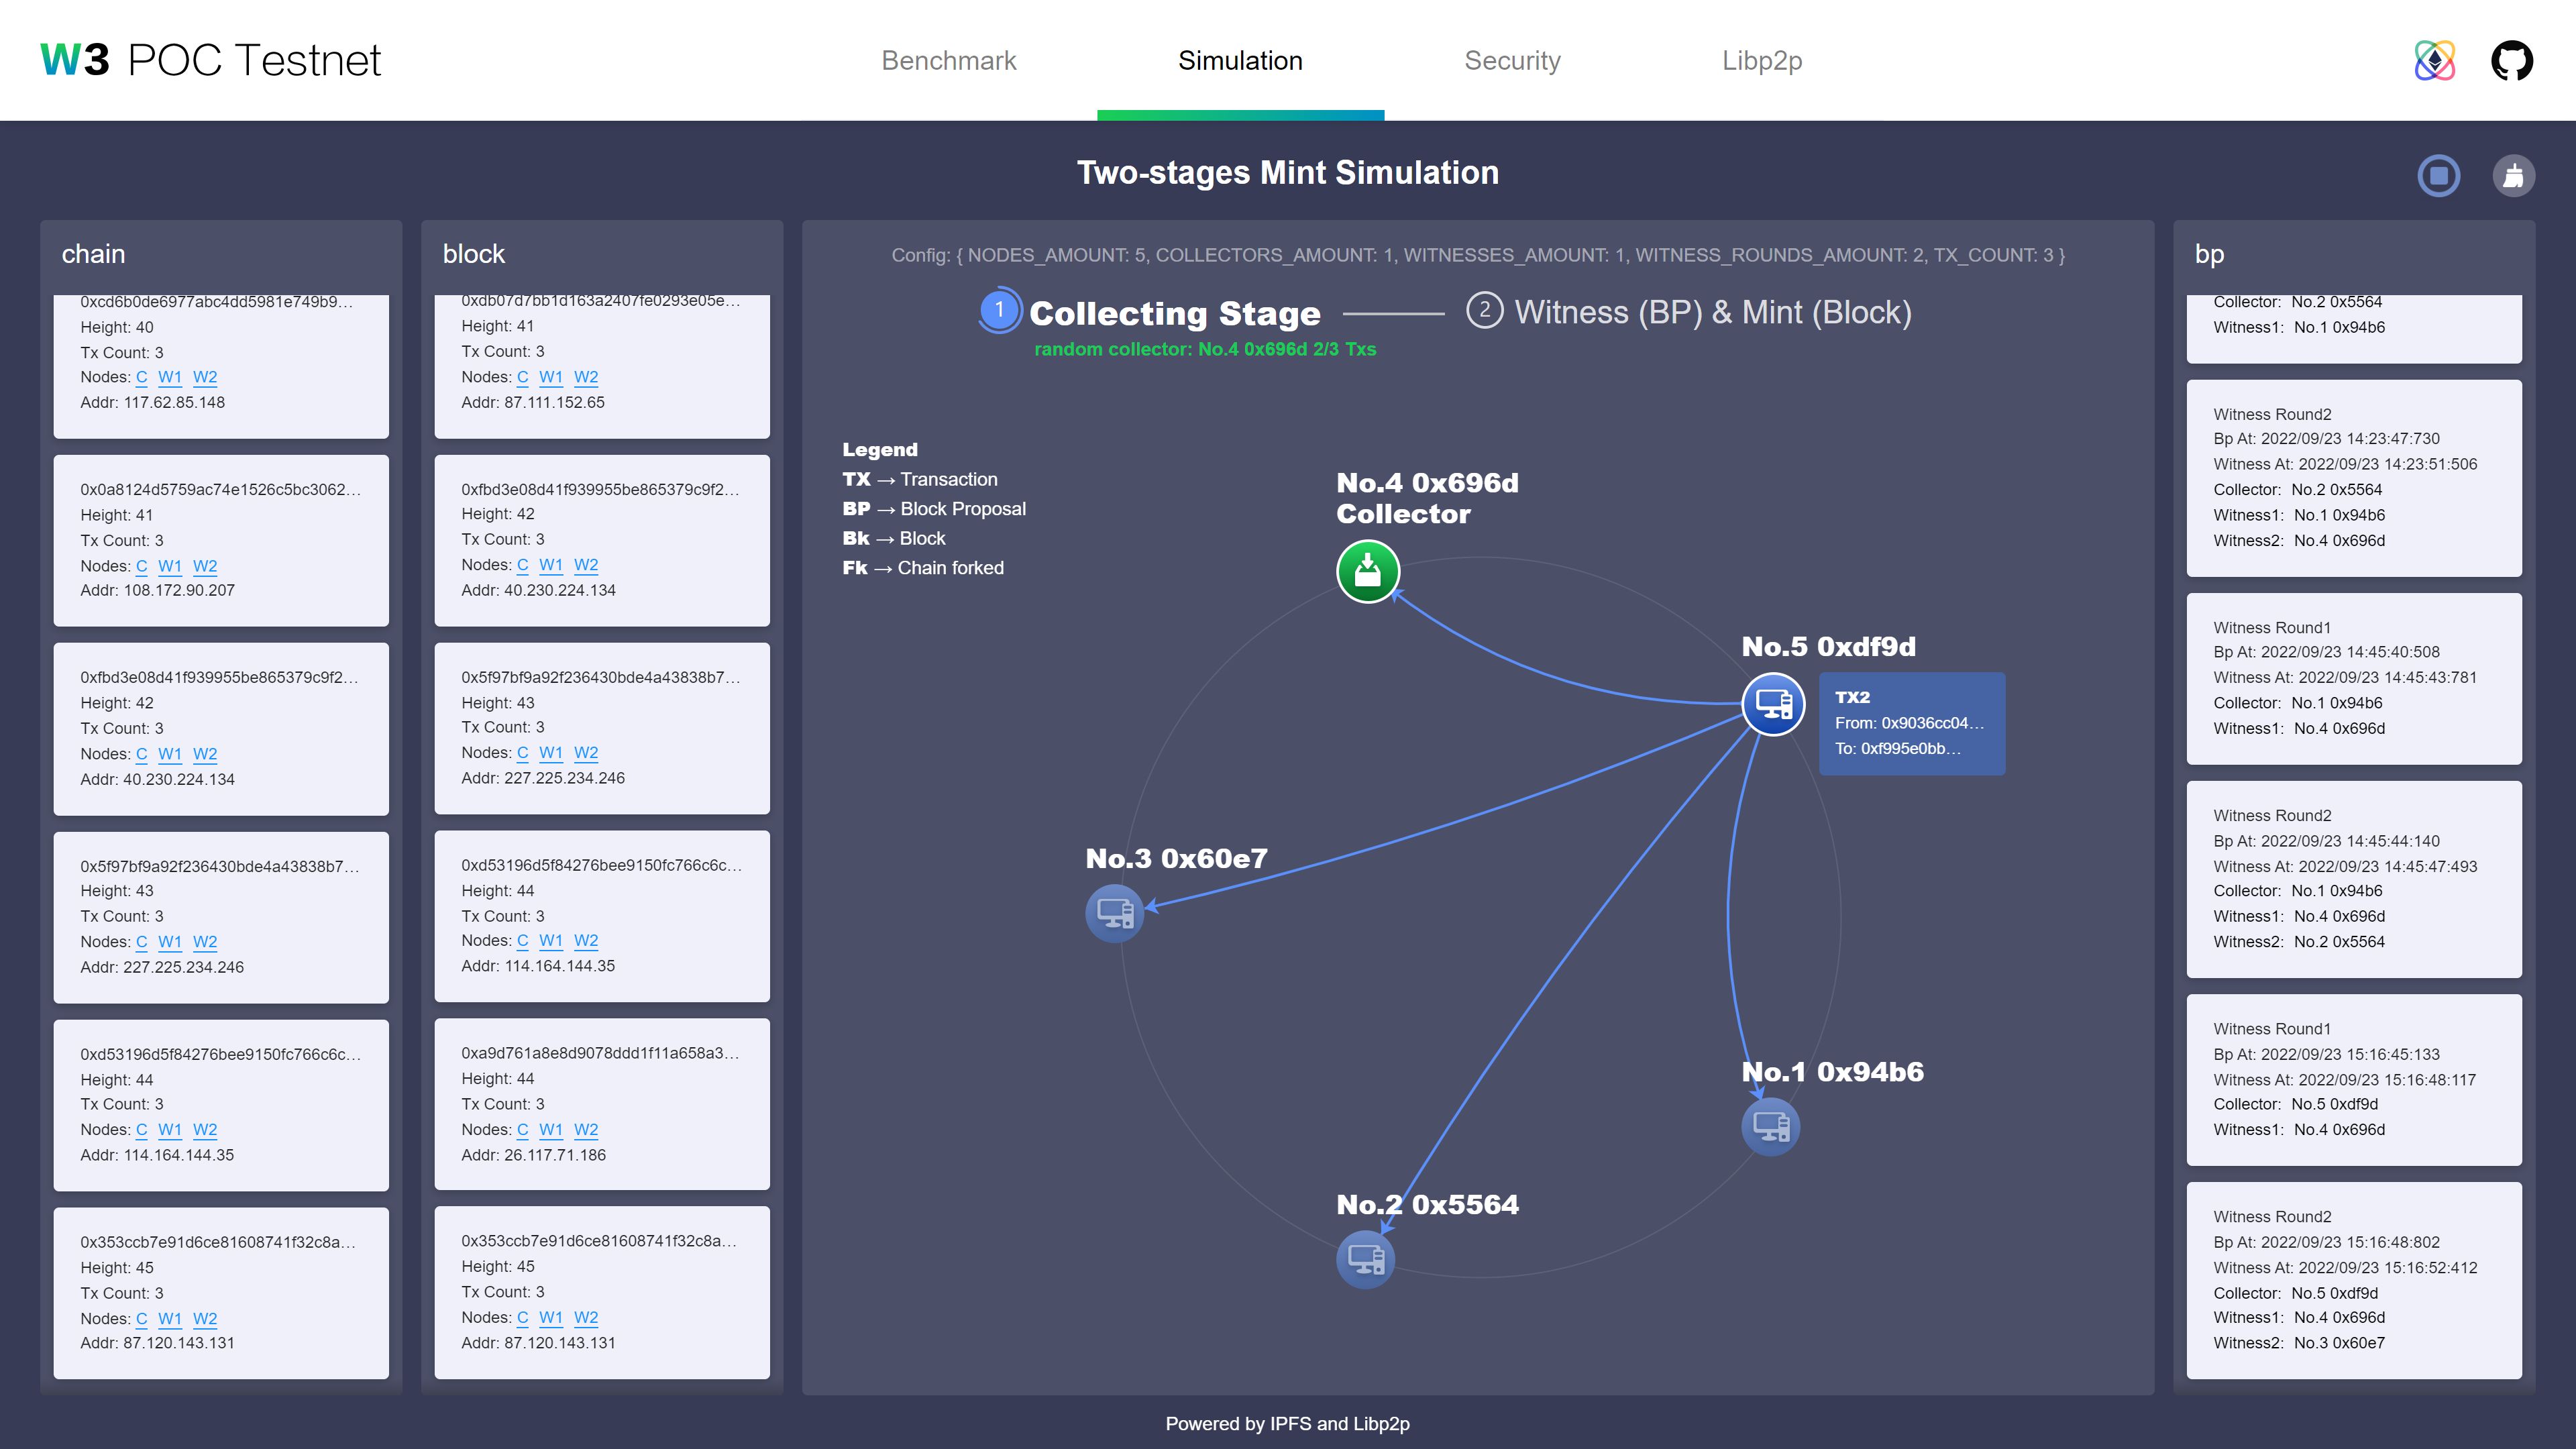This screenshot has width=2576, height=1449.
Task: Click the Collecting Stage label
Action: [x=1174, y=313]
